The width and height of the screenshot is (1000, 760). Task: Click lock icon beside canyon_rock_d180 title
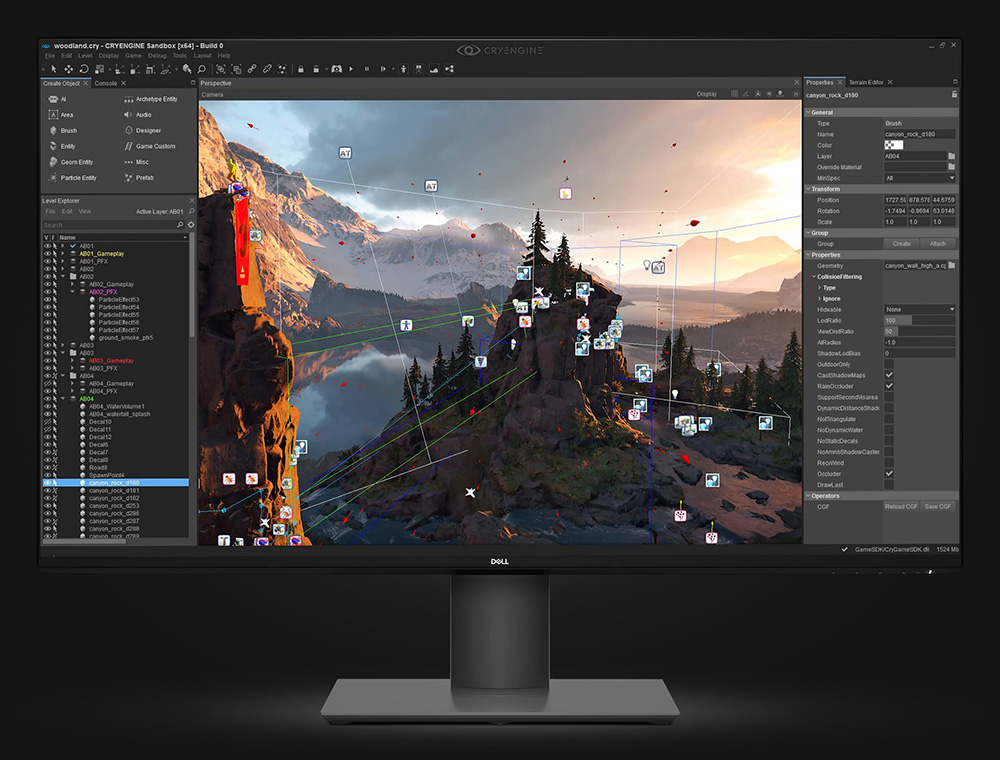[954, 94]
